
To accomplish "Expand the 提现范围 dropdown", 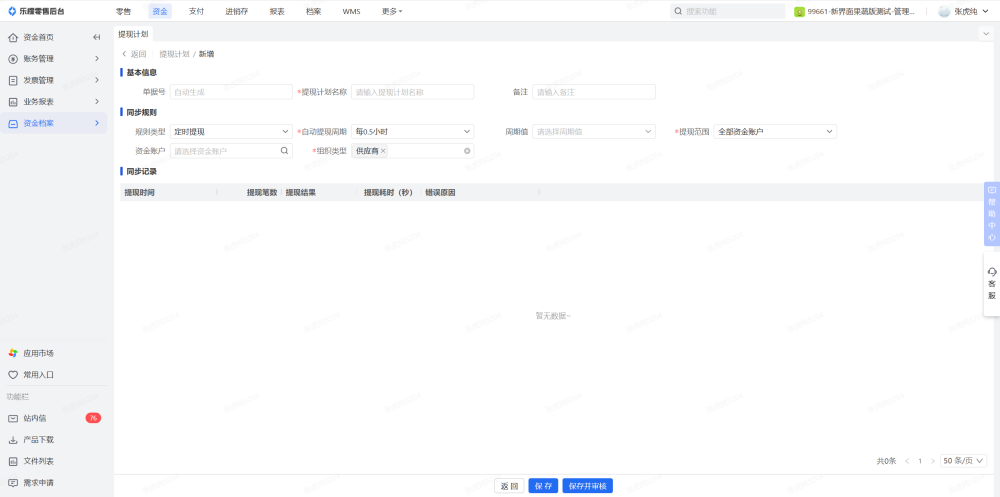I will click(x=775, y=131).
